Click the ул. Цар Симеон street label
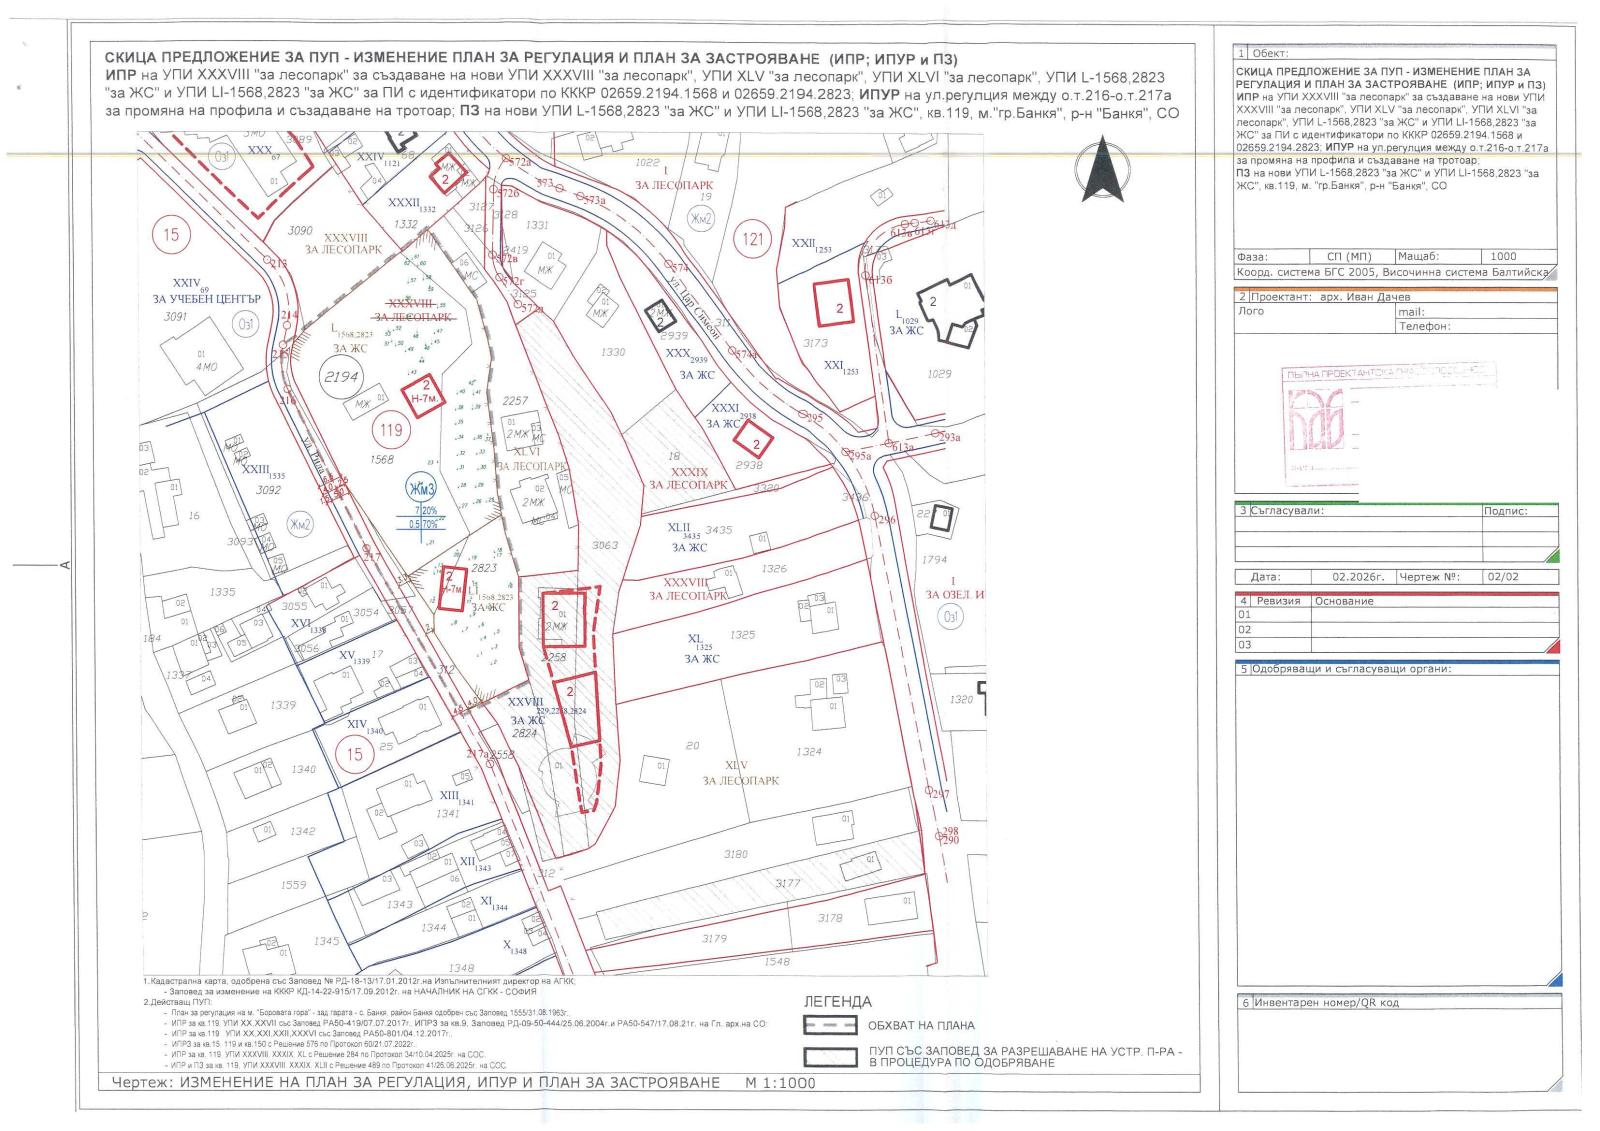 coord(697,298)
